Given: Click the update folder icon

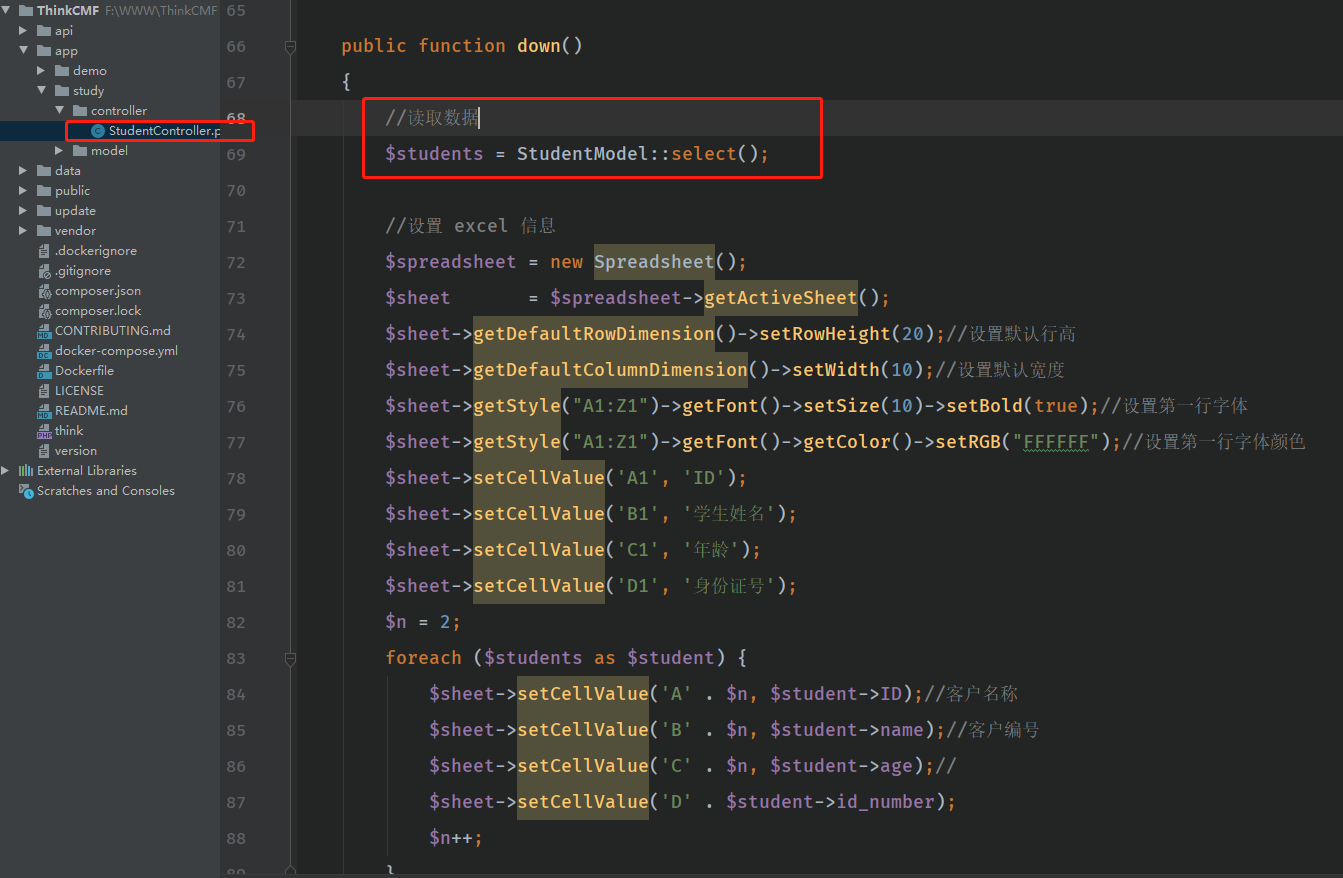Looking at the screenshot, I should pos(44,211).
